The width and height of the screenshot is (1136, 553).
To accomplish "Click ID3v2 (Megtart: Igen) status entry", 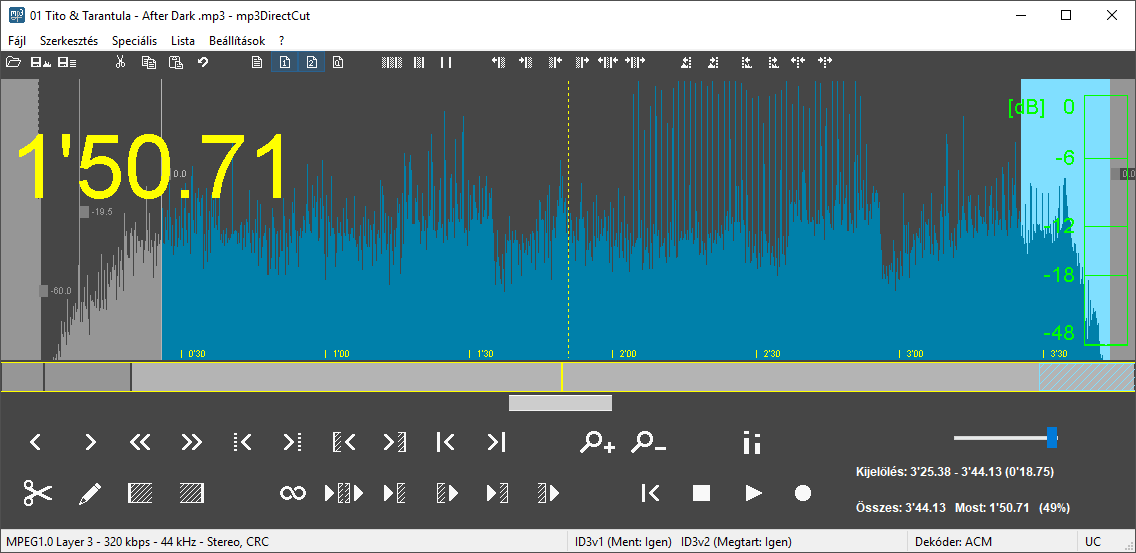I will [736, 541].
